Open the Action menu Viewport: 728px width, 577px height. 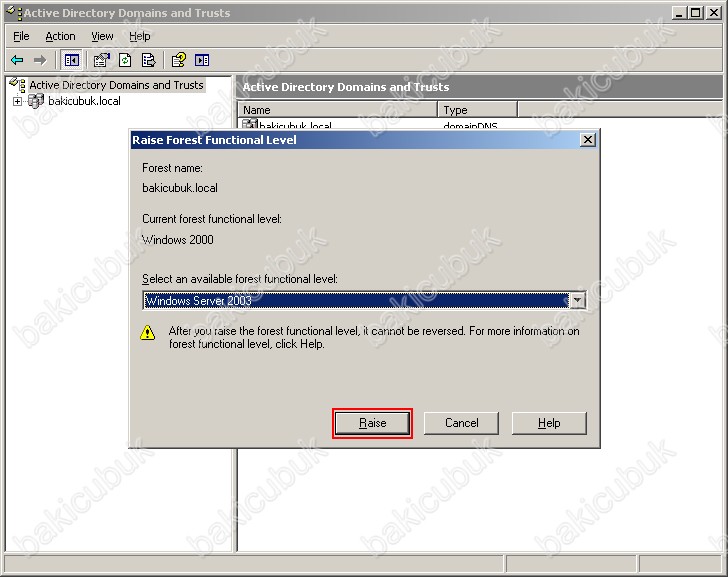tap(60, 36)
